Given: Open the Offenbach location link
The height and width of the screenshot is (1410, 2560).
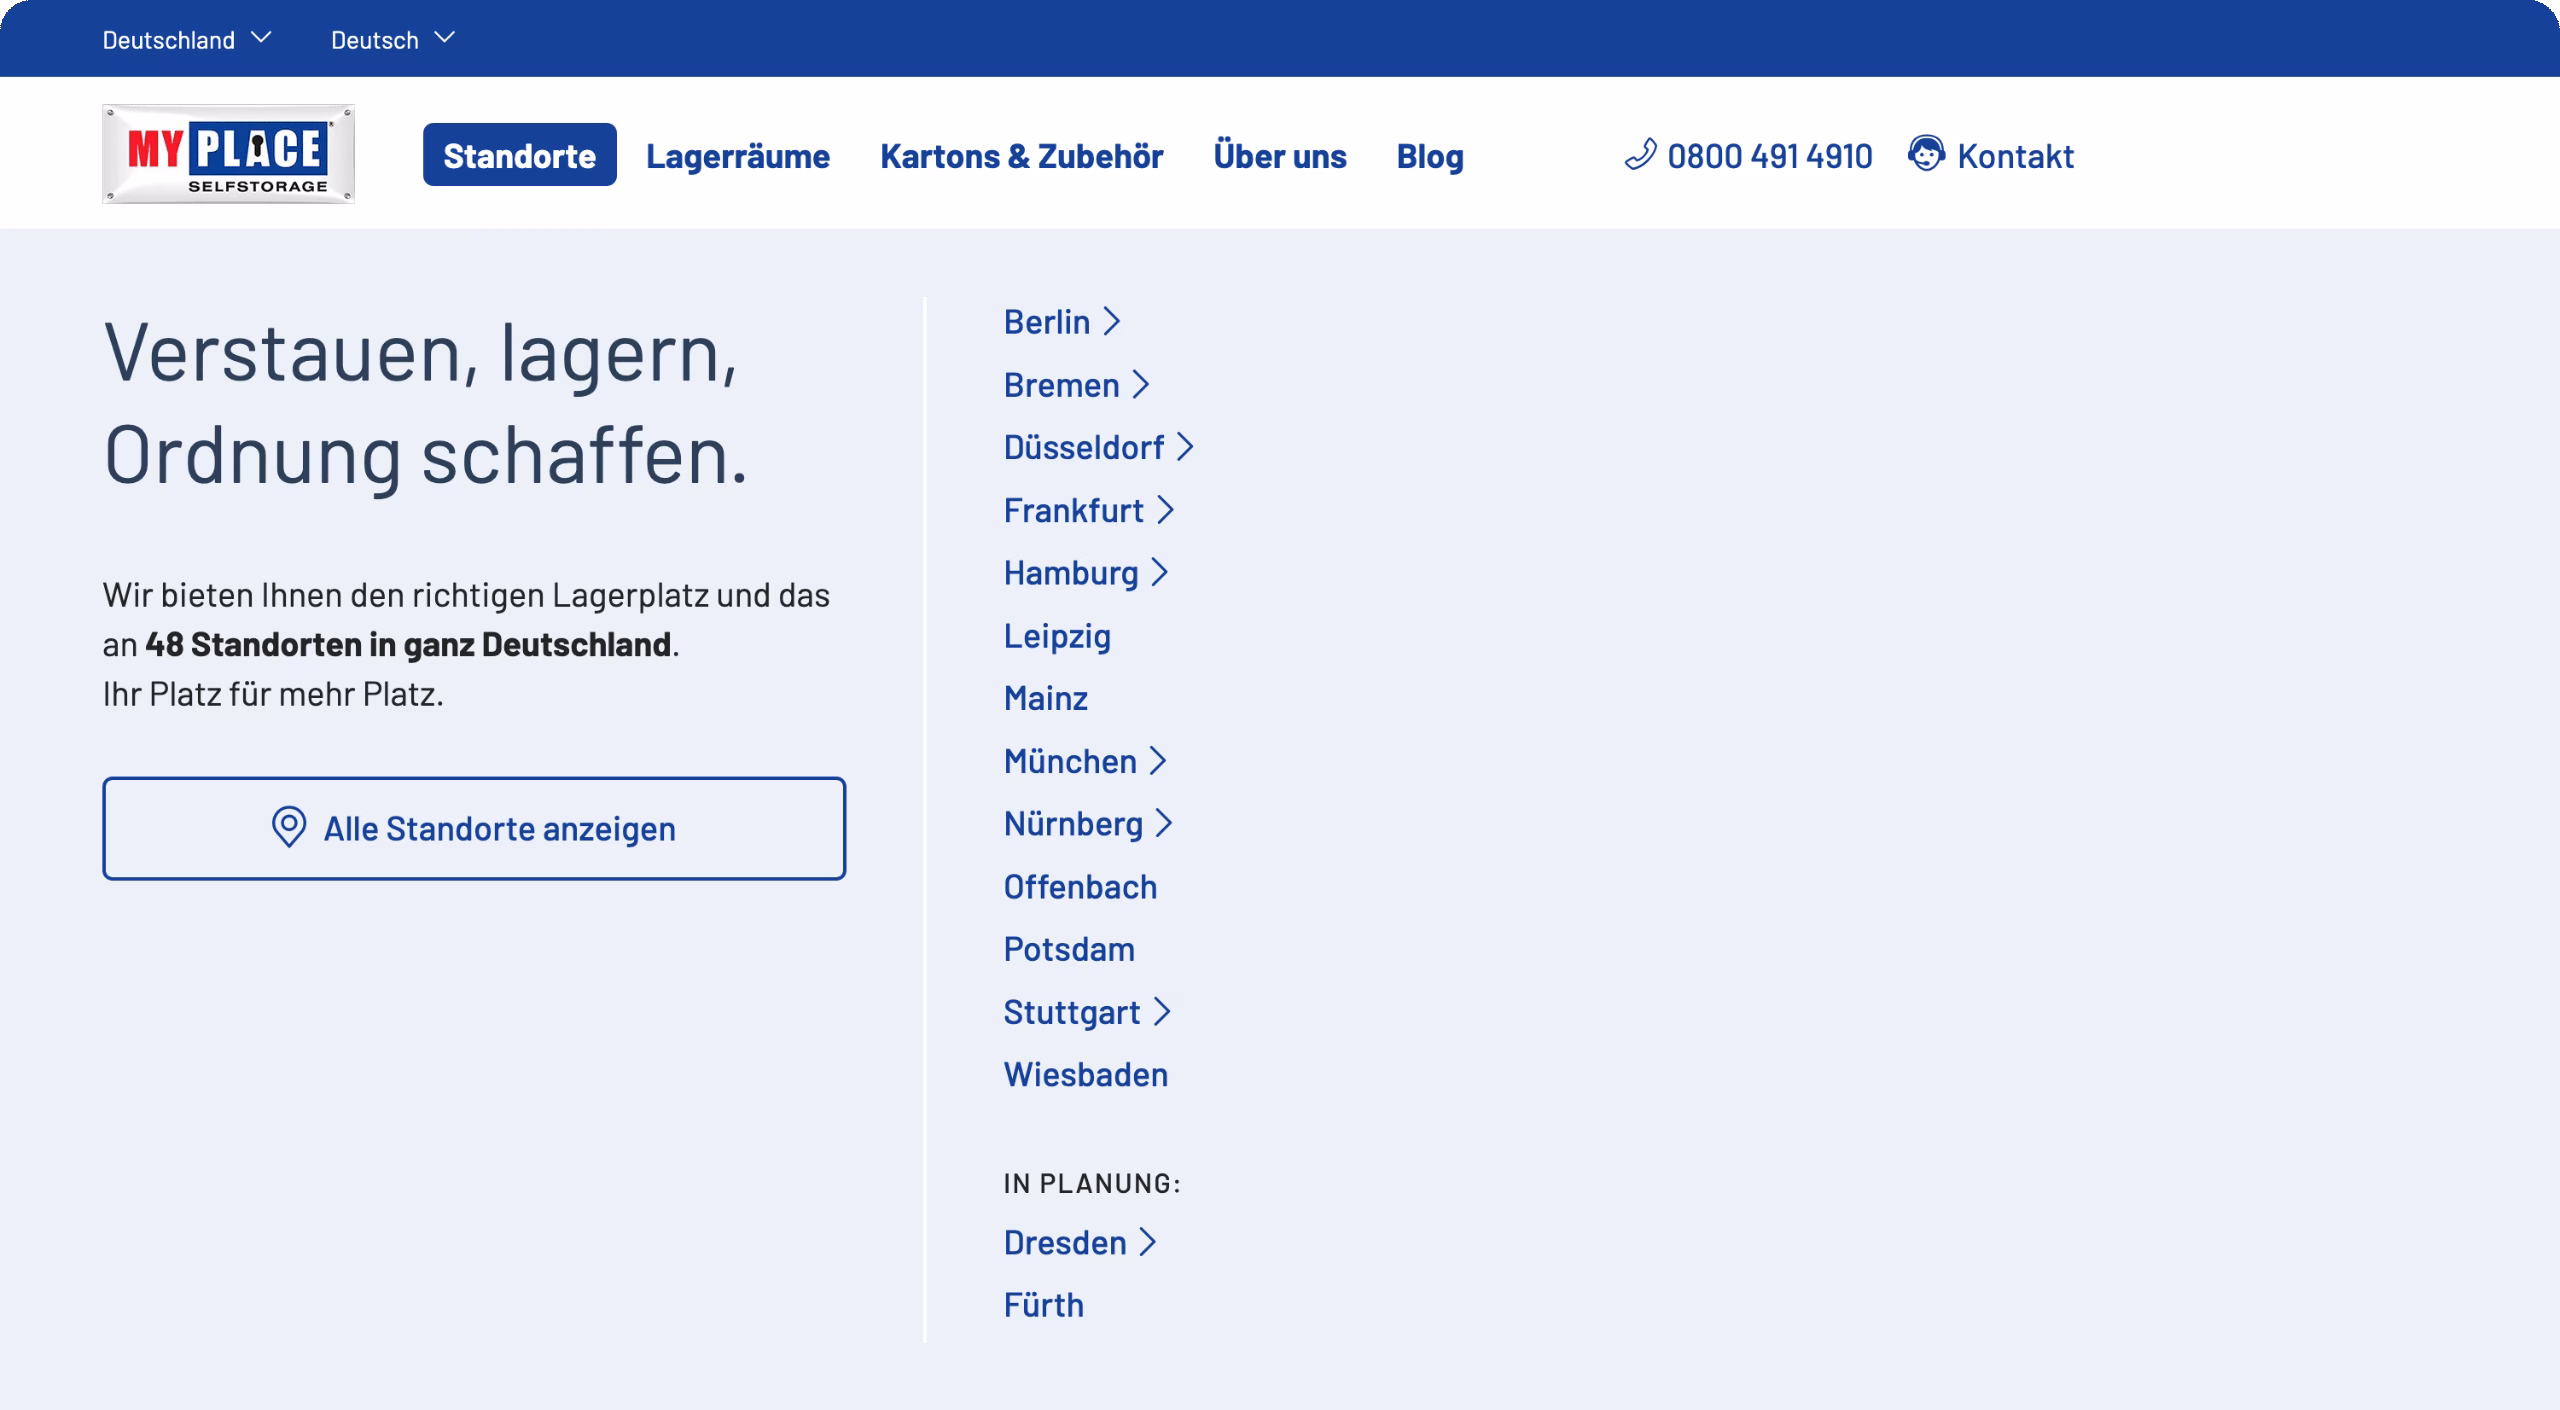Looking at the screenshot, I should pos(1080,887).
